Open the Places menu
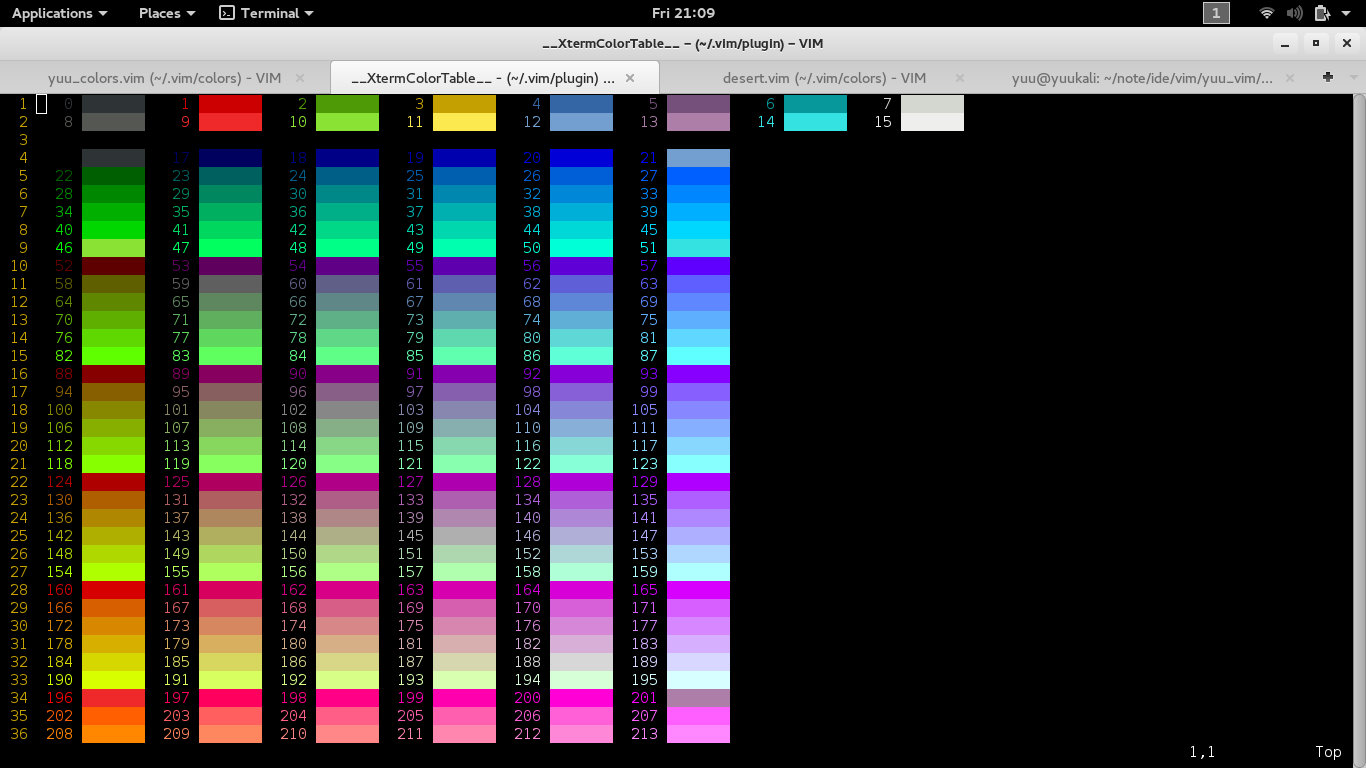Image resolution: width=1366 pixels, height=768 pixels. pyautogui.click(x=167, y=13)
